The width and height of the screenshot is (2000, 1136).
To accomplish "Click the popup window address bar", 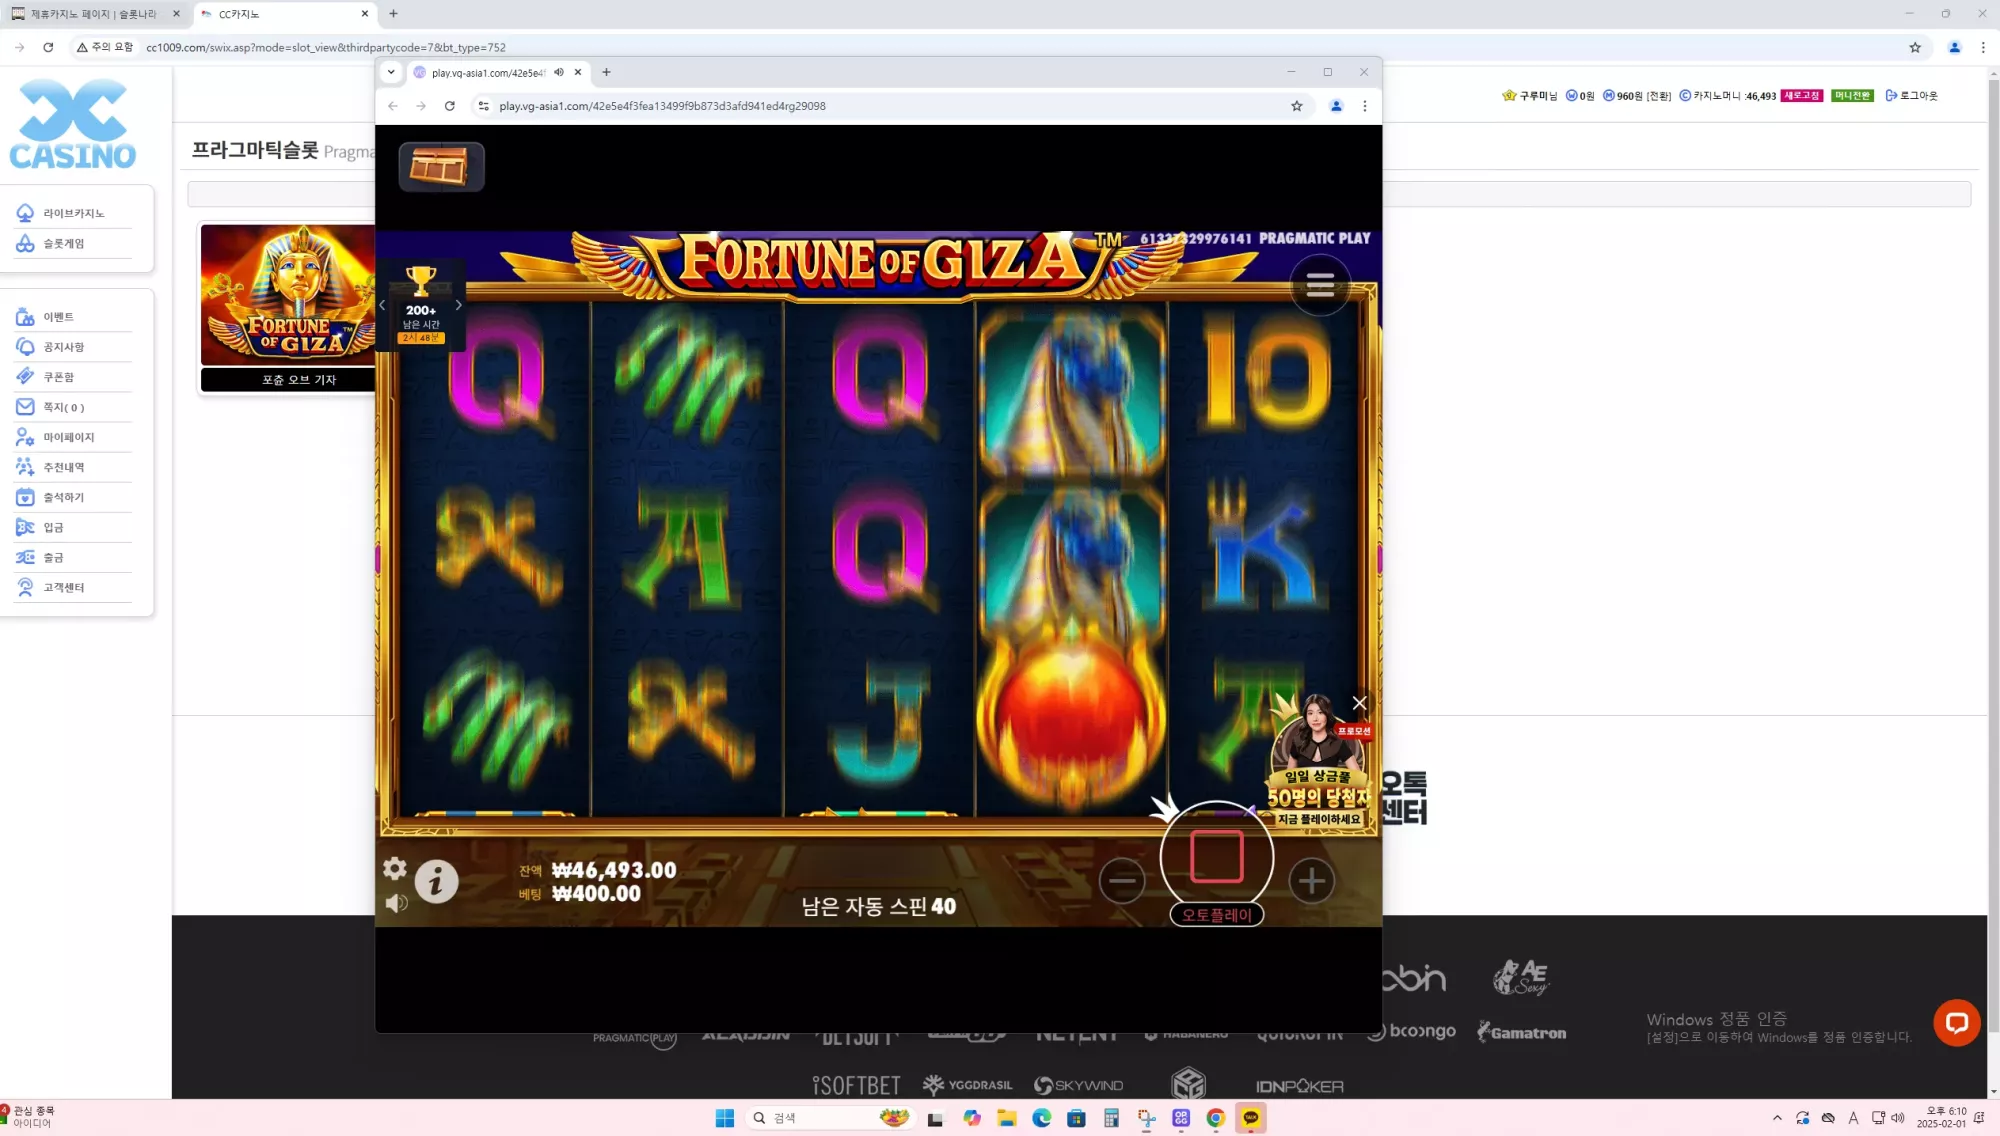I will (890, 106).
